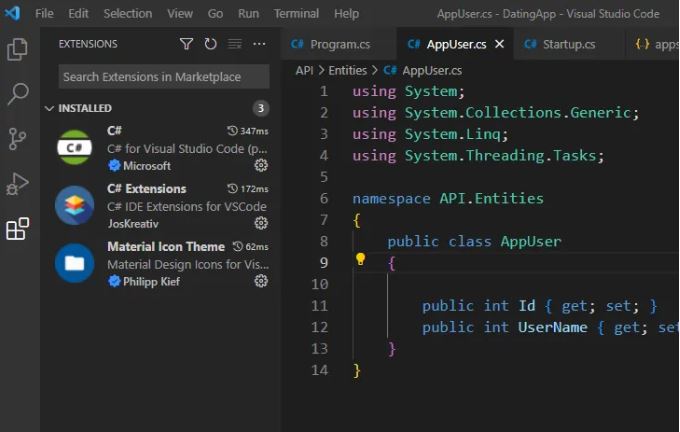Open manage gear for C# Extensions by JosKreativ
The width and height of the screenshot is (680, 432).
(x=261, y=223)
